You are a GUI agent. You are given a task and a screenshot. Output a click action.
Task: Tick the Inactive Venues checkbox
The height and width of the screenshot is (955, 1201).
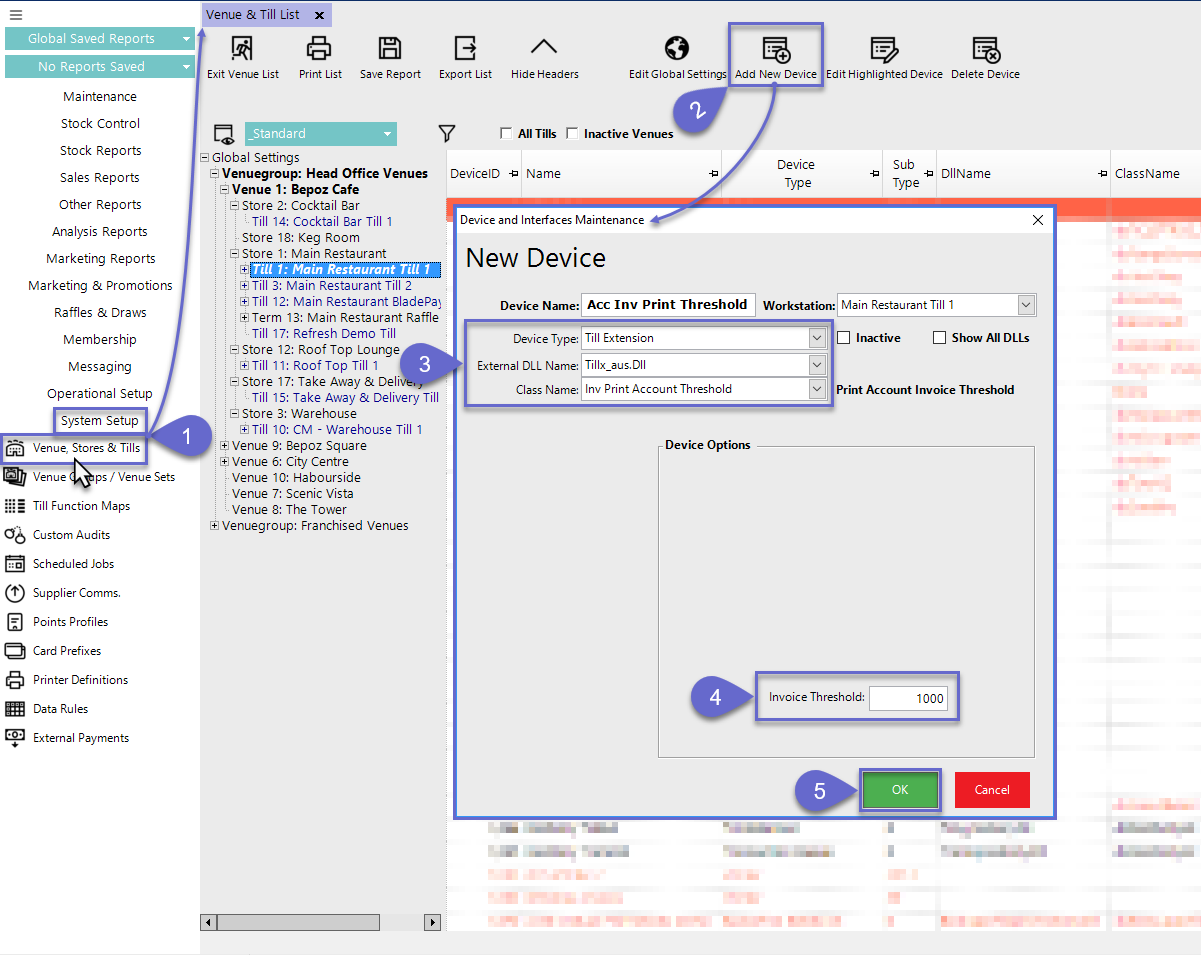point(572,134)
